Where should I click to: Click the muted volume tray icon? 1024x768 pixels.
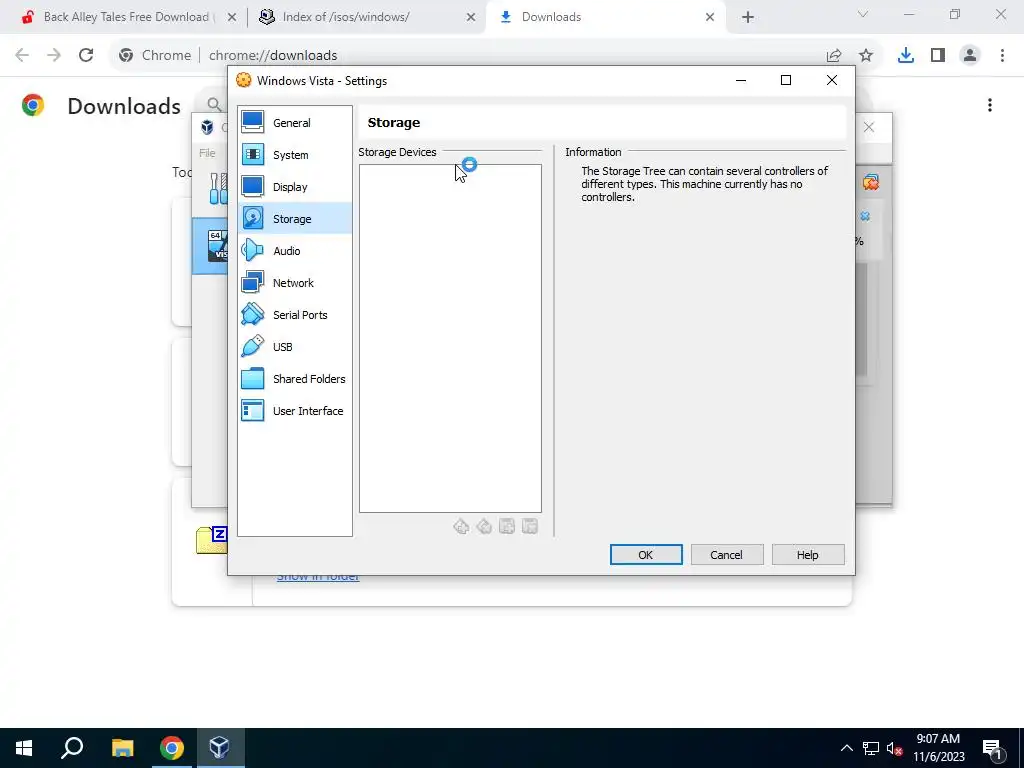tap(894, 748)
